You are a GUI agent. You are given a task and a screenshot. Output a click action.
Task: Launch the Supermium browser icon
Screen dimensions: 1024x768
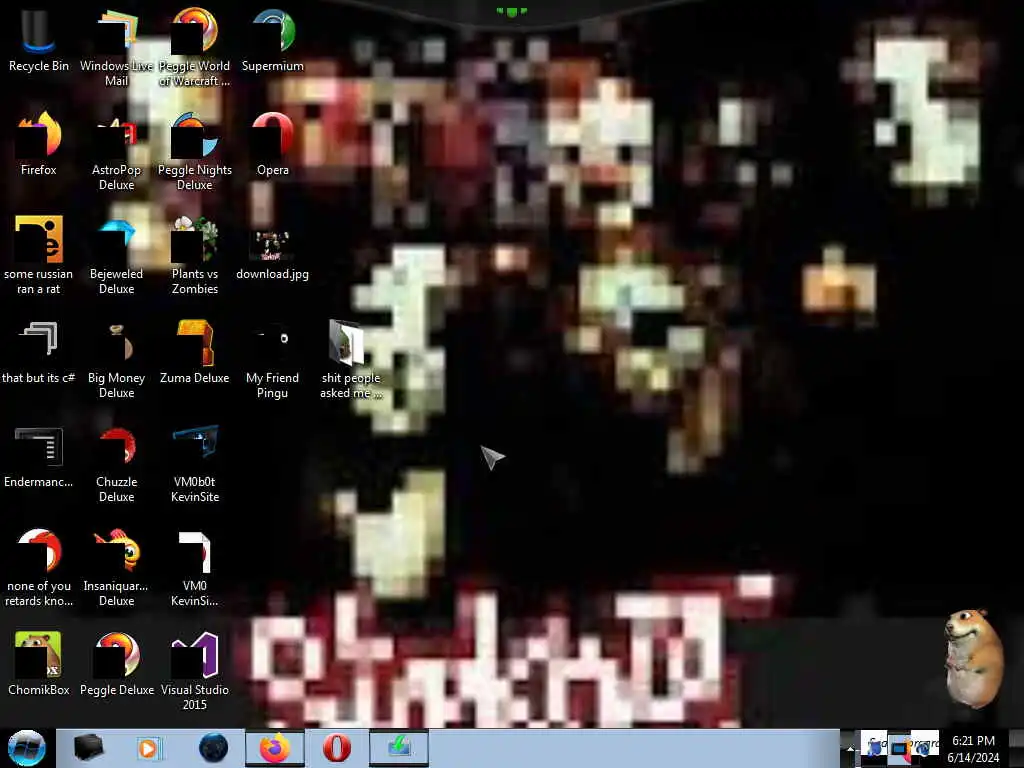coord(272,40)
